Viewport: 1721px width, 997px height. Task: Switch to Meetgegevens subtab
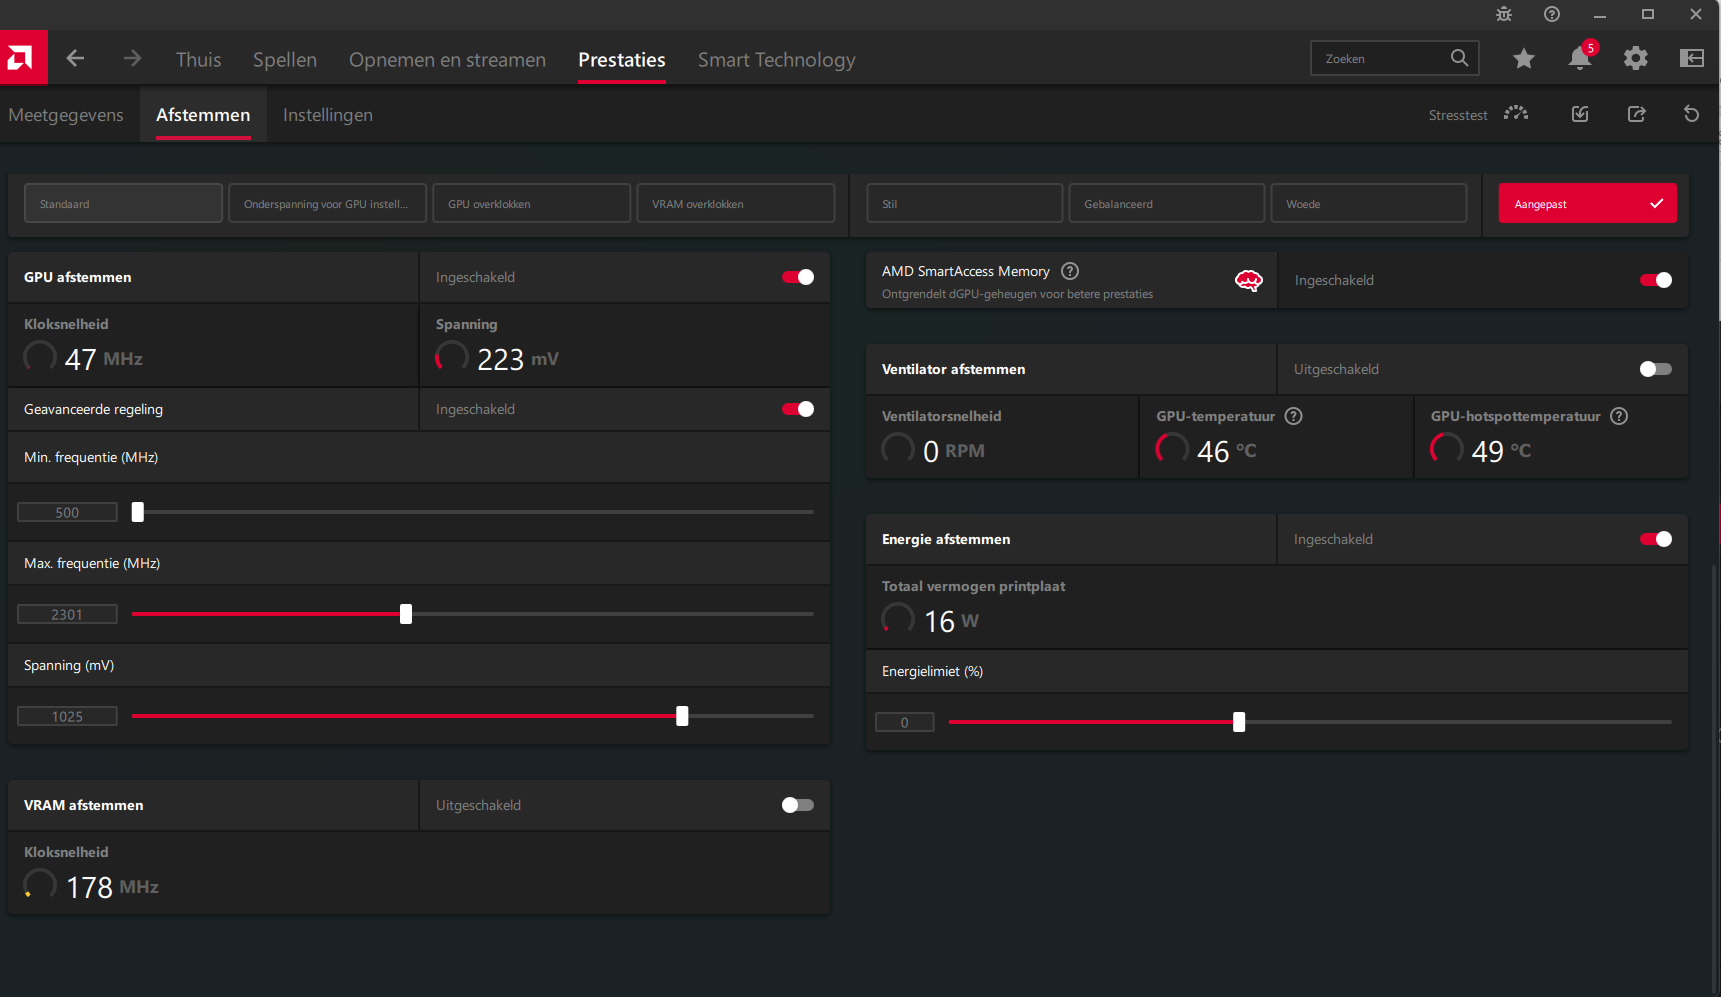[x=66, y=115]
